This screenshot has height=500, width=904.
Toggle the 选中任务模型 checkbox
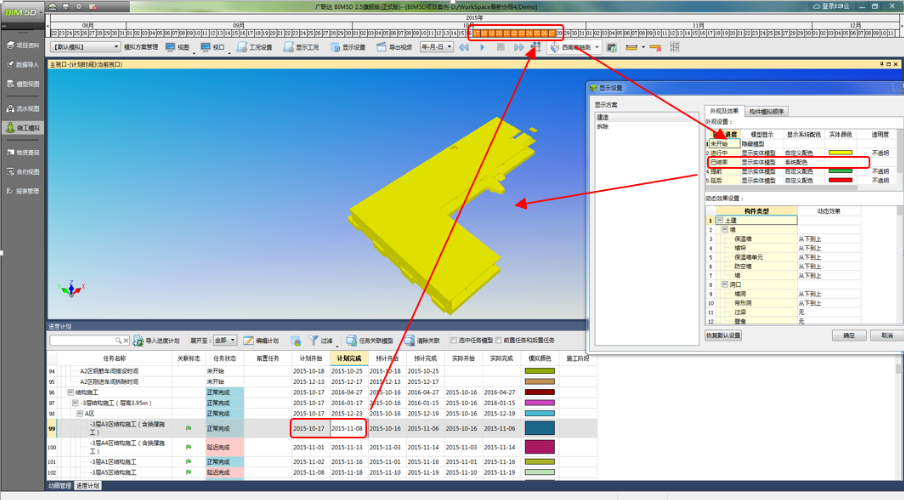pyautogui.click(x=453, y=340)
